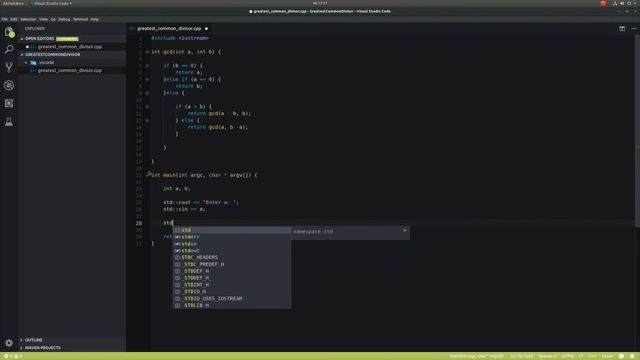Open the Selection menu
Image resolution: width=640 pixels, height=360 pixels.
coord(28,19)
